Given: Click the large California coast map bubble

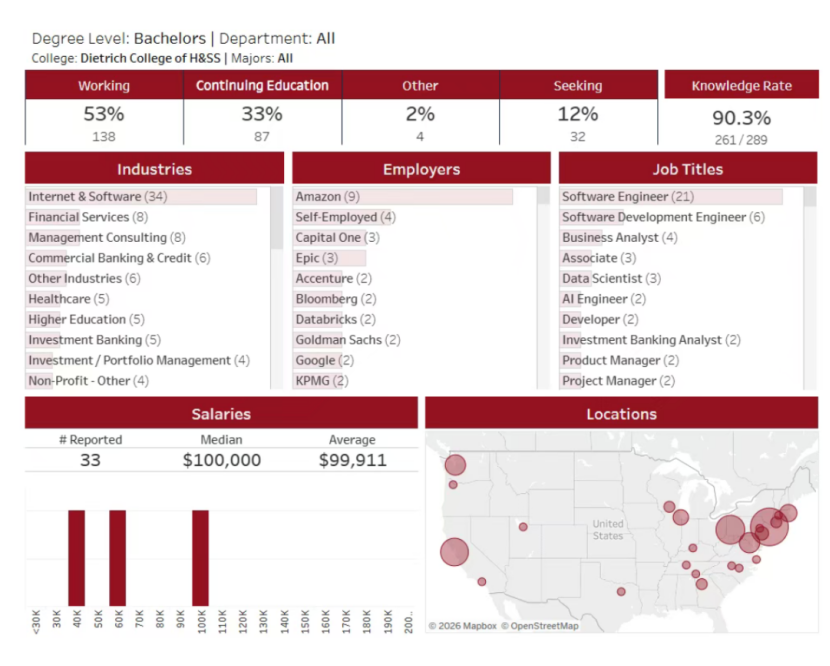Looking at the screenshot, I should [454, 552].
